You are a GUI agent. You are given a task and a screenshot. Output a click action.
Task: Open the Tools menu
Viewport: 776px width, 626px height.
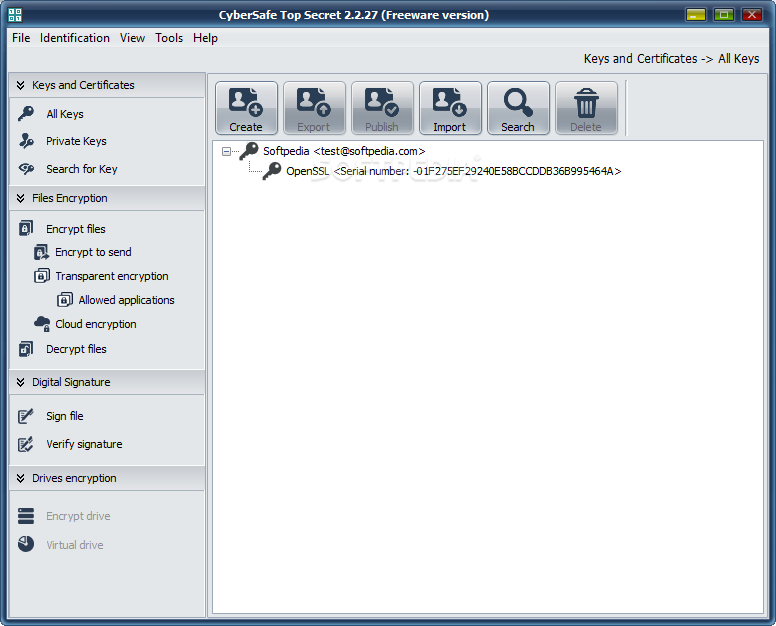pyautogui.click(x=169, y=38)
